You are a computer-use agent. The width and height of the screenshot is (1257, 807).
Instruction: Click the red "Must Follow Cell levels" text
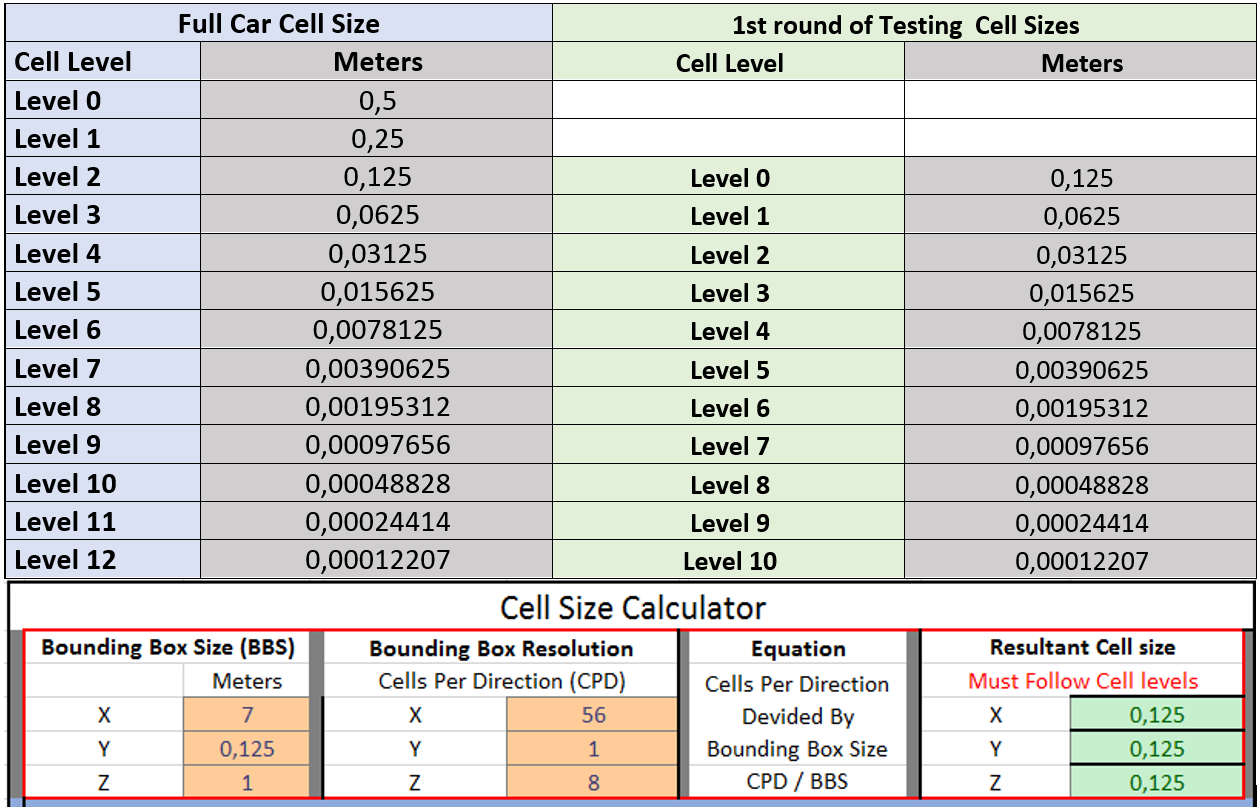pyautogui.click(x=1082, y=682)
